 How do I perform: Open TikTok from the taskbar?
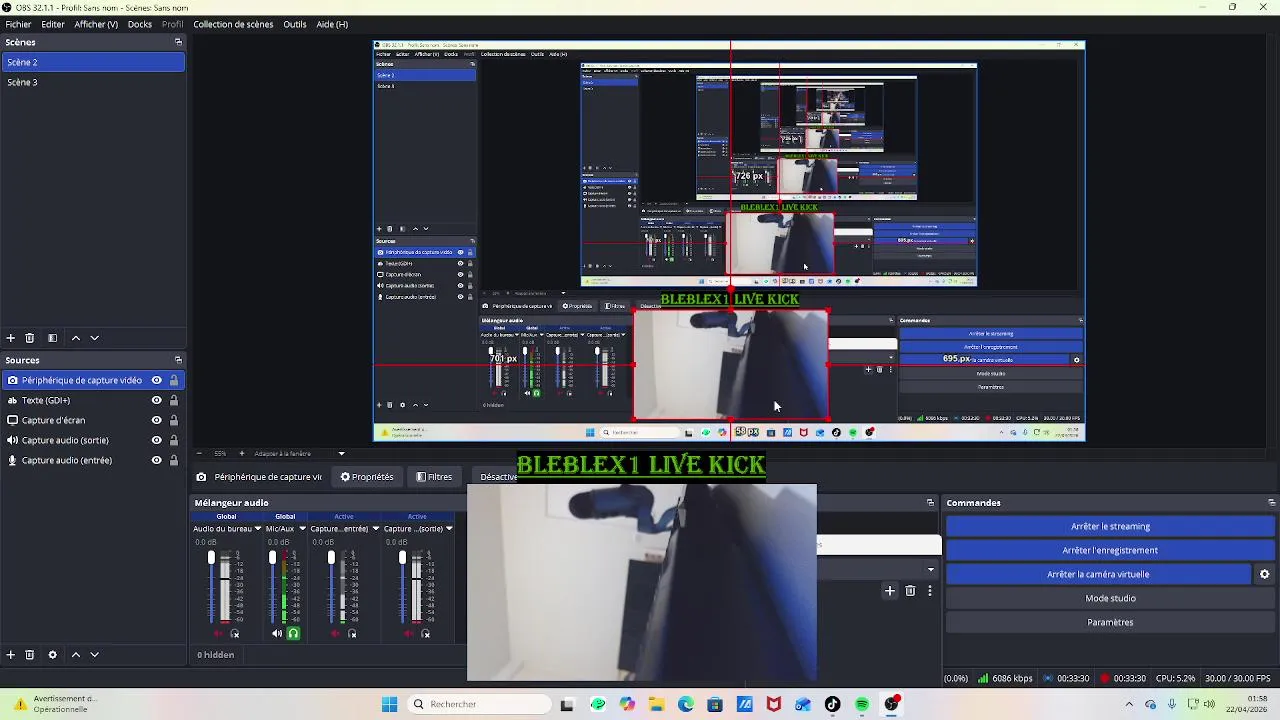[x=832, y=704]
